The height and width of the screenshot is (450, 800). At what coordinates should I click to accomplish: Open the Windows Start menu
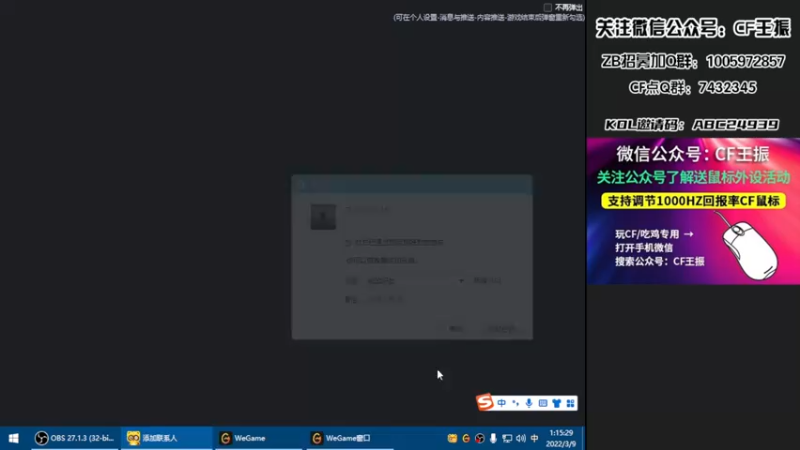point(14,438)
